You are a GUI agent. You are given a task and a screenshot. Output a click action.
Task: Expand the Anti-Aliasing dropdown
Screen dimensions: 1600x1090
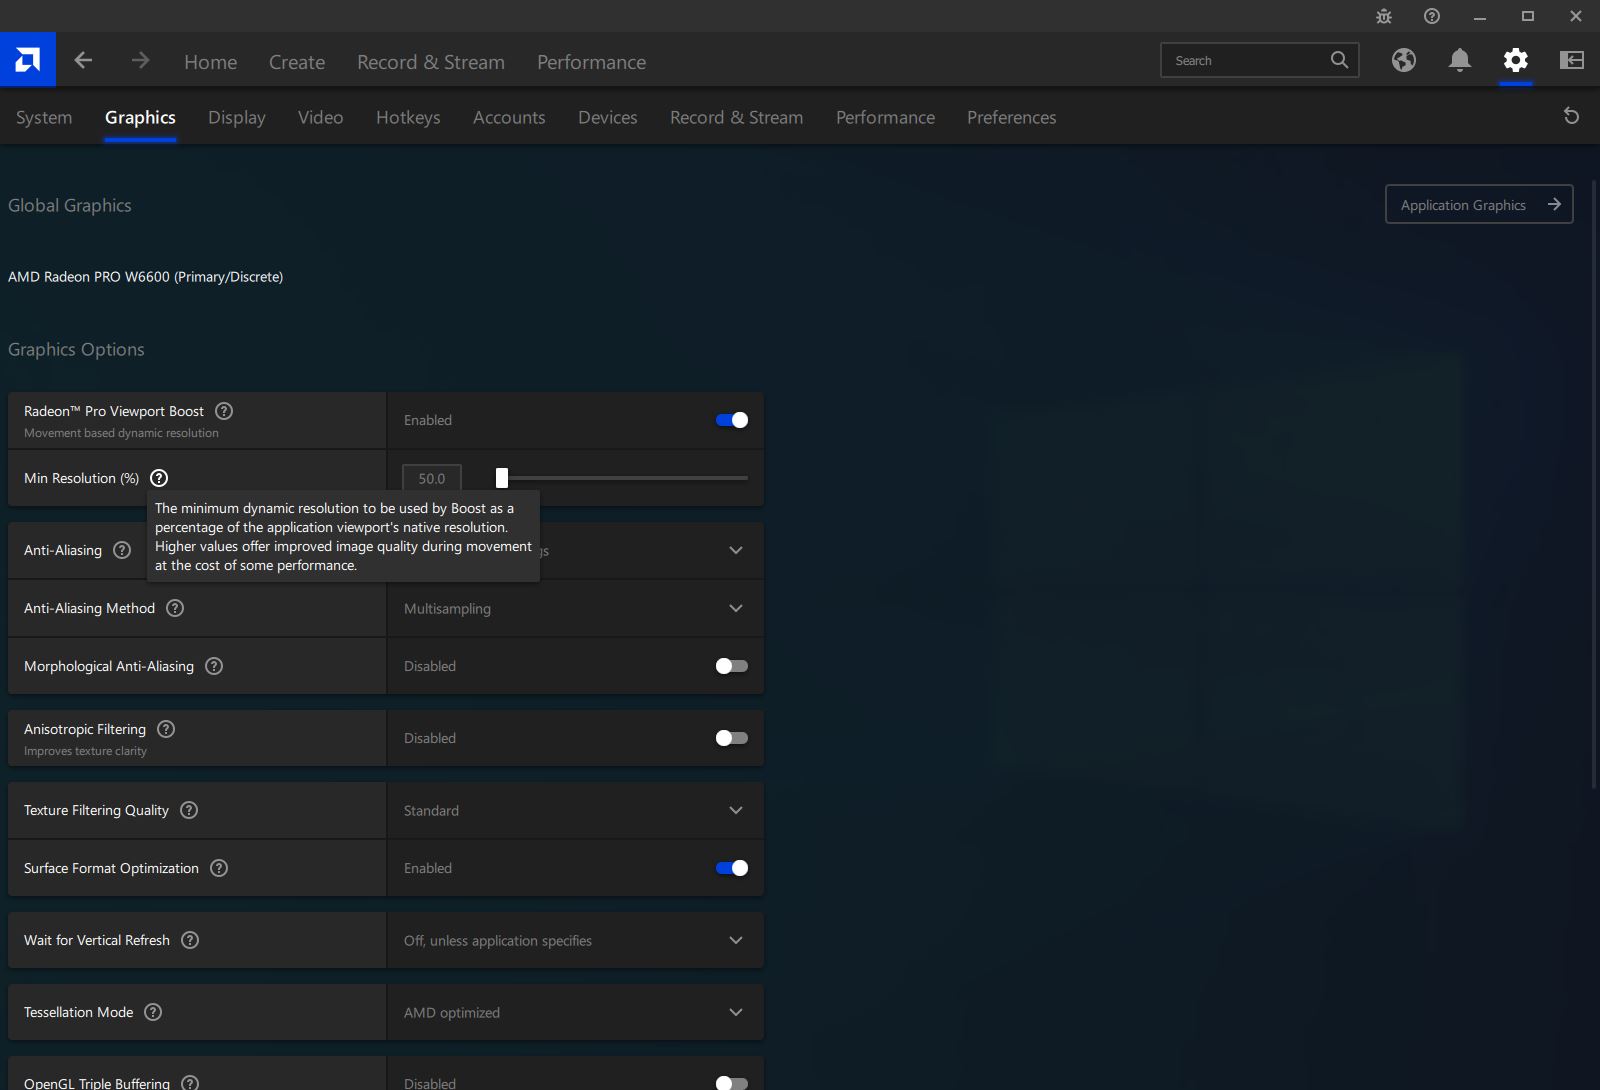tap(736, 550)
